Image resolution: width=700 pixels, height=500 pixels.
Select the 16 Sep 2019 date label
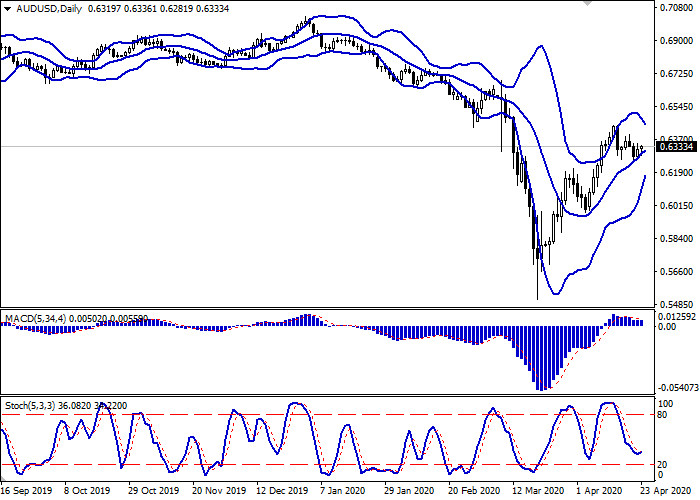point(28,492)
